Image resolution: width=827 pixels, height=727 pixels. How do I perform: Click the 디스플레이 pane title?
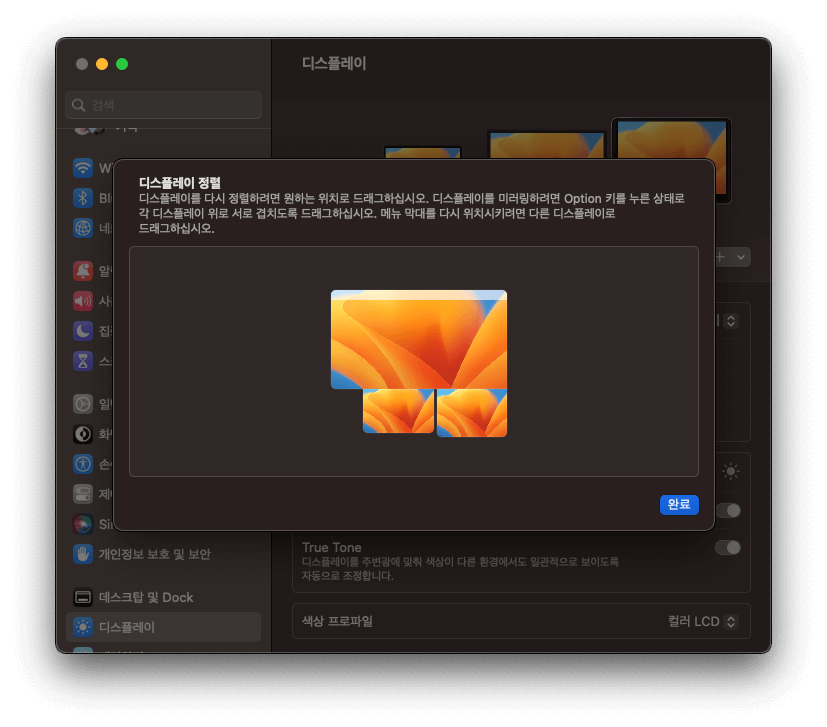[334, 64]
